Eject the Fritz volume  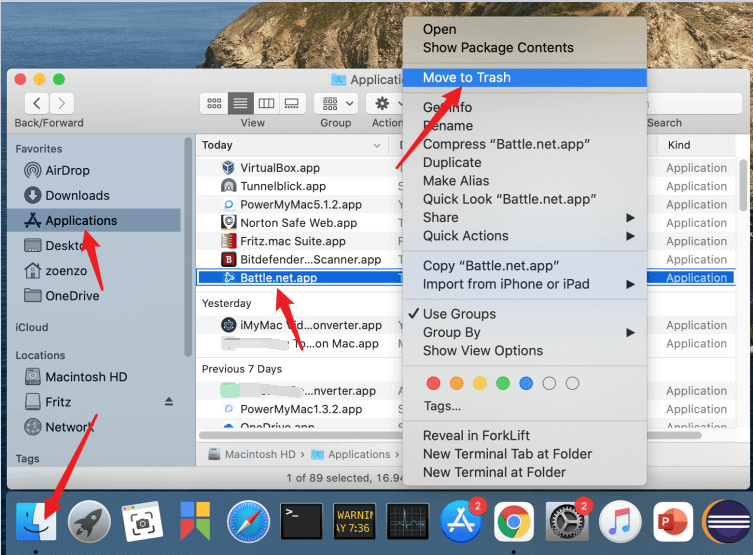(169, 401)
